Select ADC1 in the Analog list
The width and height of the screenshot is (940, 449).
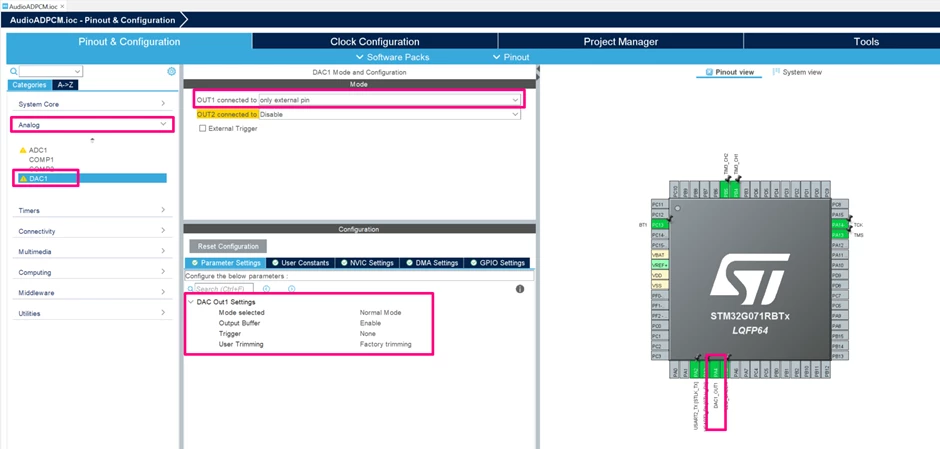(x=38, y=150)
